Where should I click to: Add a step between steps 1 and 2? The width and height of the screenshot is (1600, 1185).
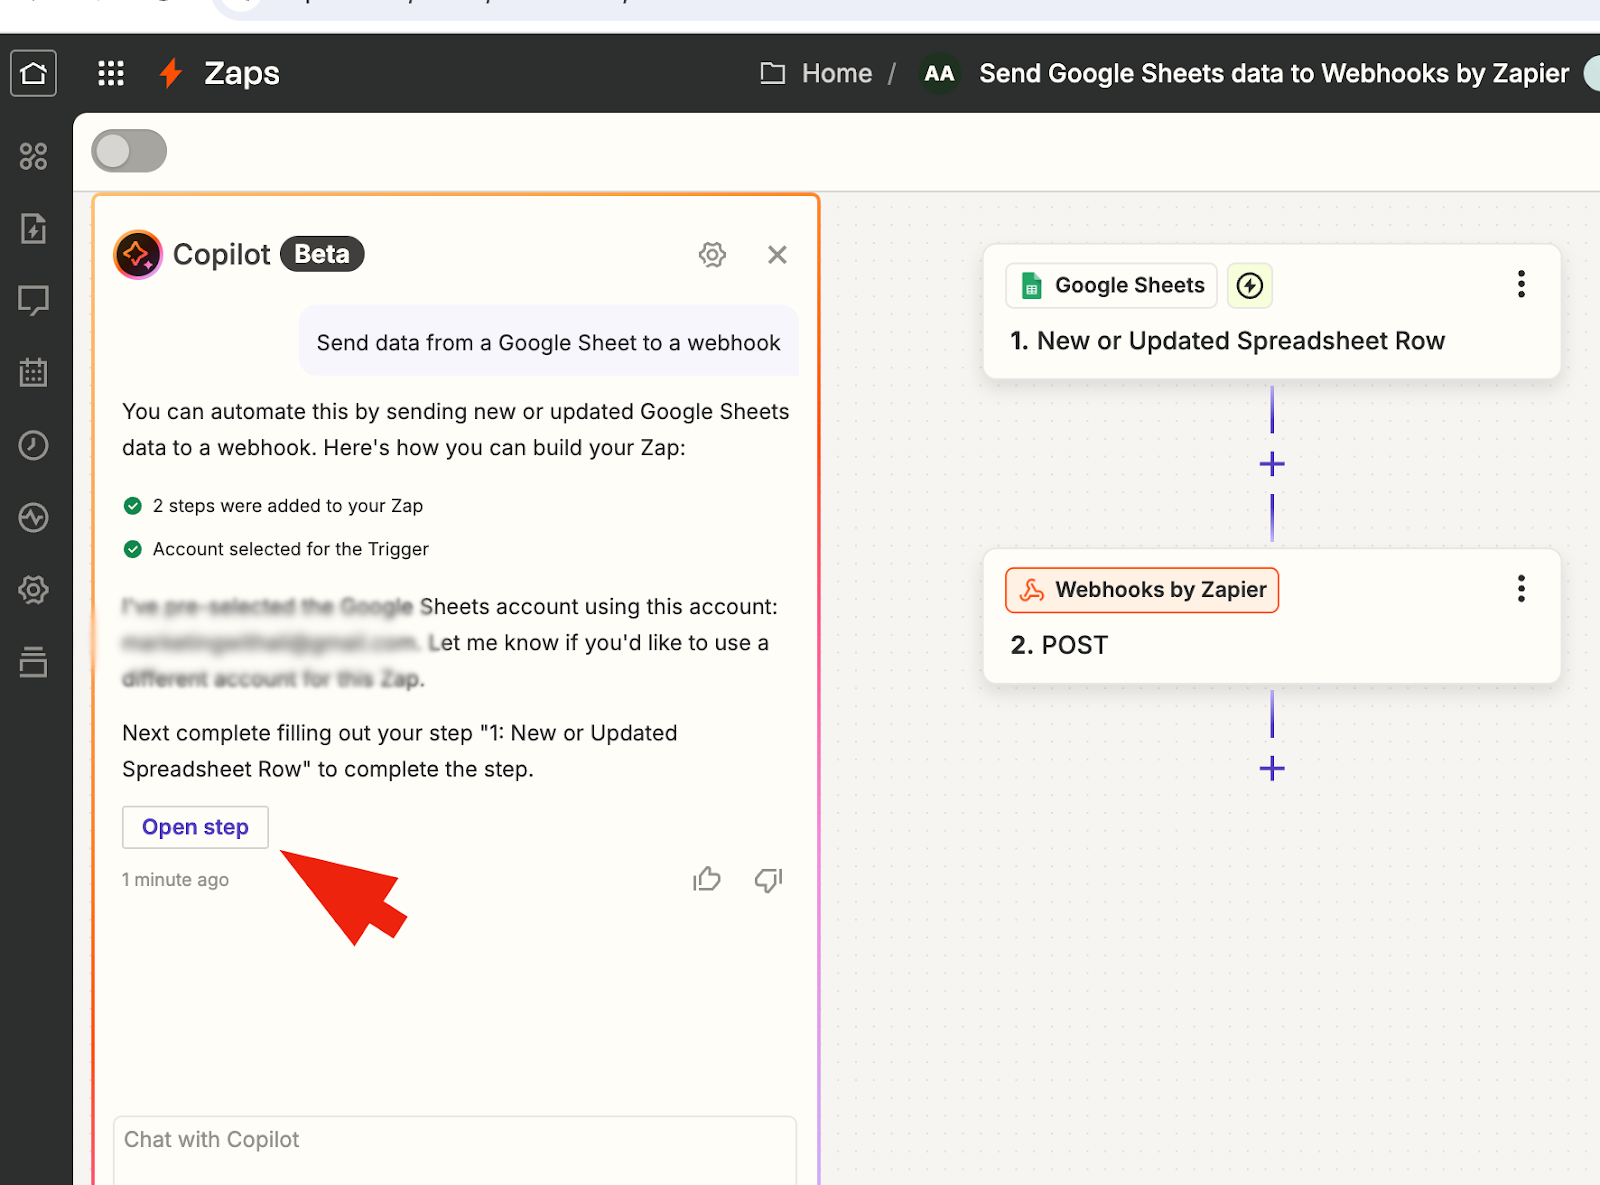[x=1272, y=464]
